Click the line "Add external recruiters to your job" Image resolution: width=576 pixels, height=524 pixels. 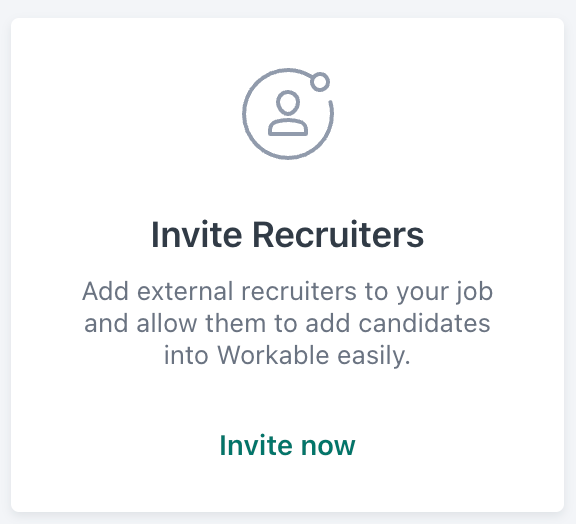[x=287, y=292]
